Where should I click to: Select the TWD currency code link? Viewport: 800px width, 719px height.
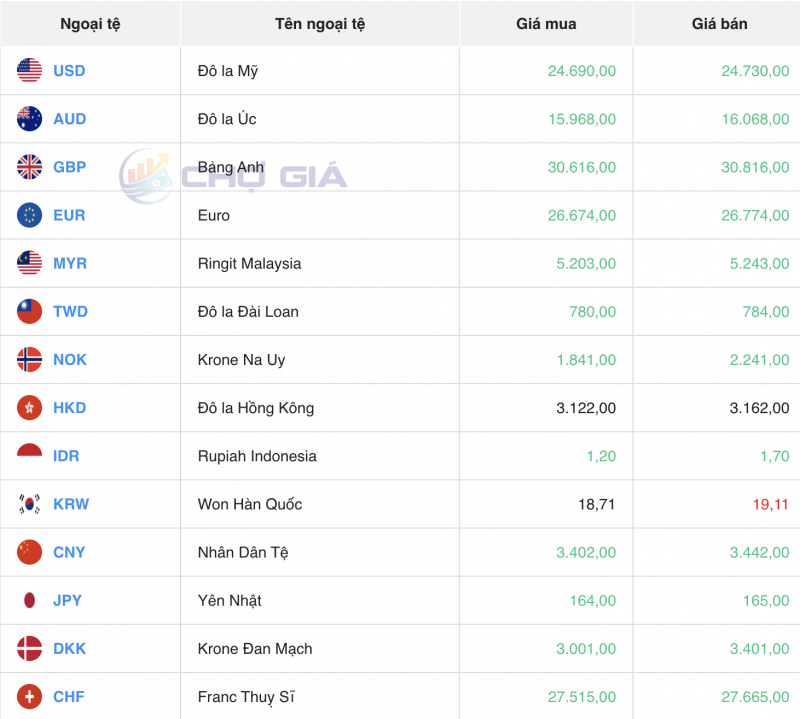coord(69,311)
